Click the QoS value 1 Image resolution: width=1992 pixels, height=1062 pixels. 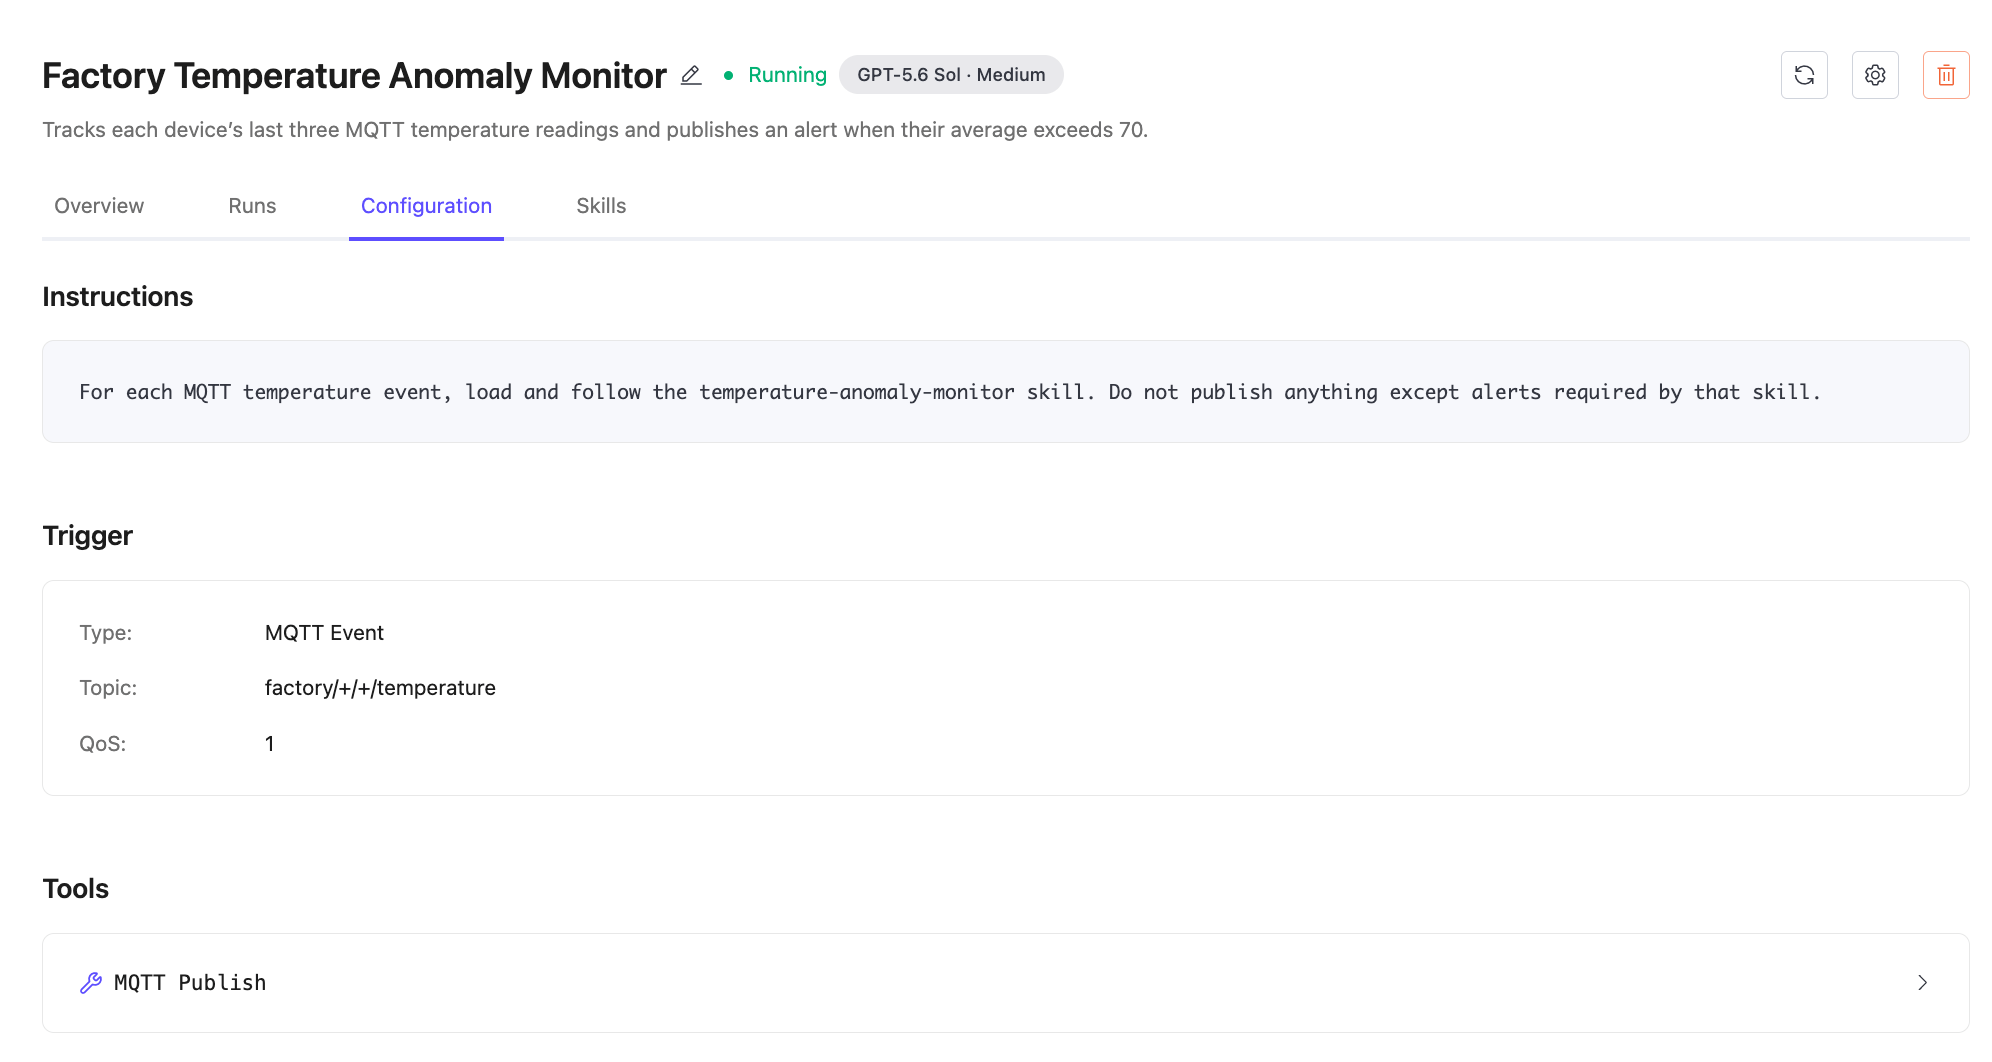tap(269, 744)
